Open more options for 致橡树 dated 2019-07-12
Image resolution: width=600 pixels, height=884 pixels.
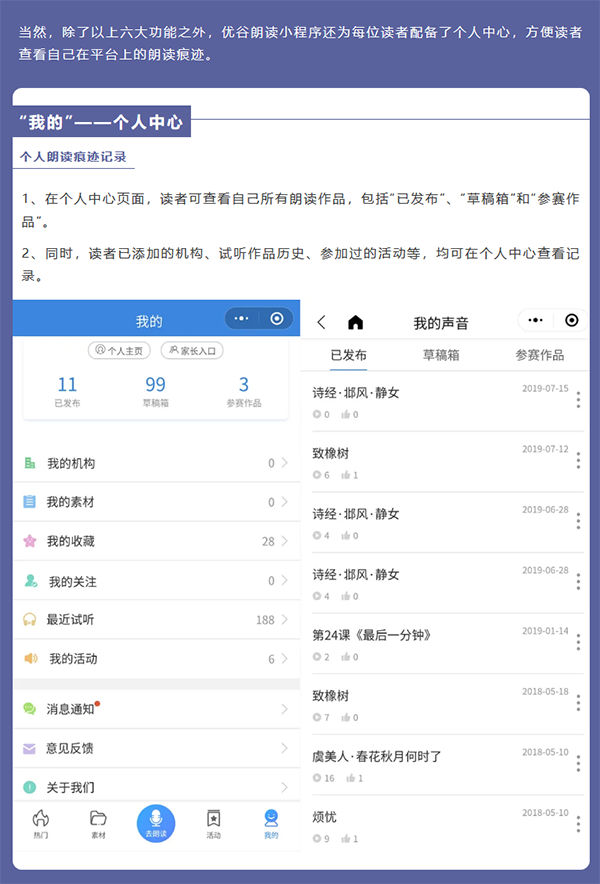tap(578, 461)
